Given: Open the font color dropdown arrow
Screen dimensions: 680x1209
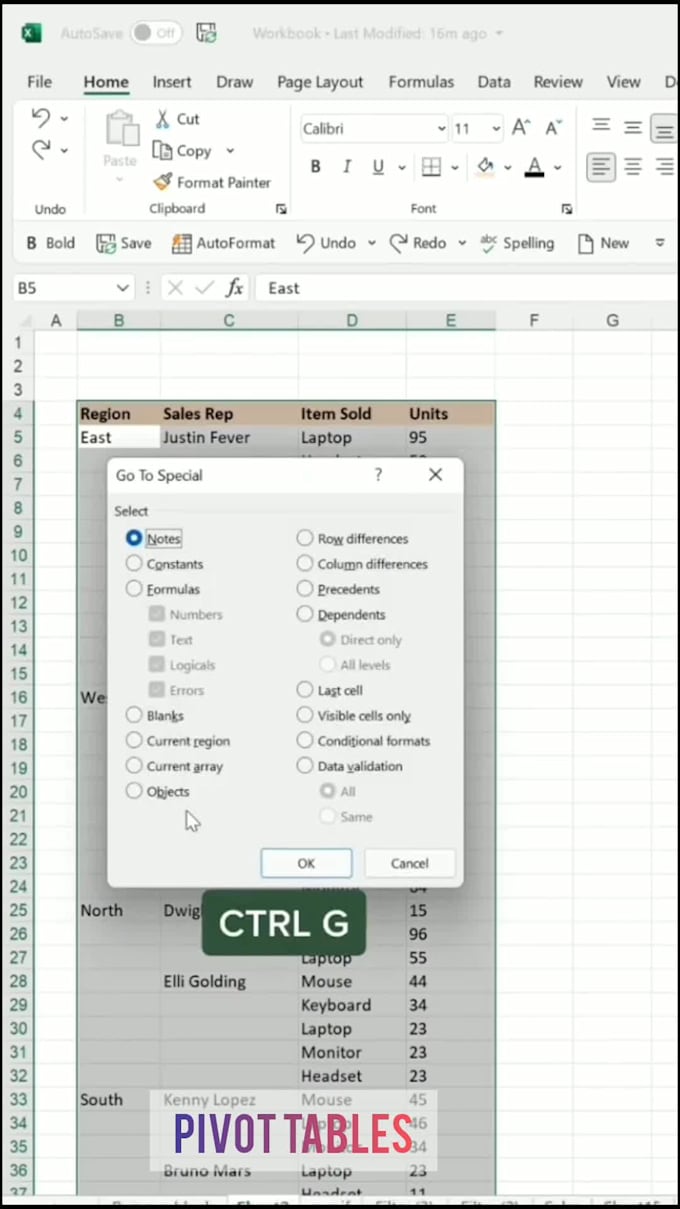Looking at the screenshot, I should point(558,167).
